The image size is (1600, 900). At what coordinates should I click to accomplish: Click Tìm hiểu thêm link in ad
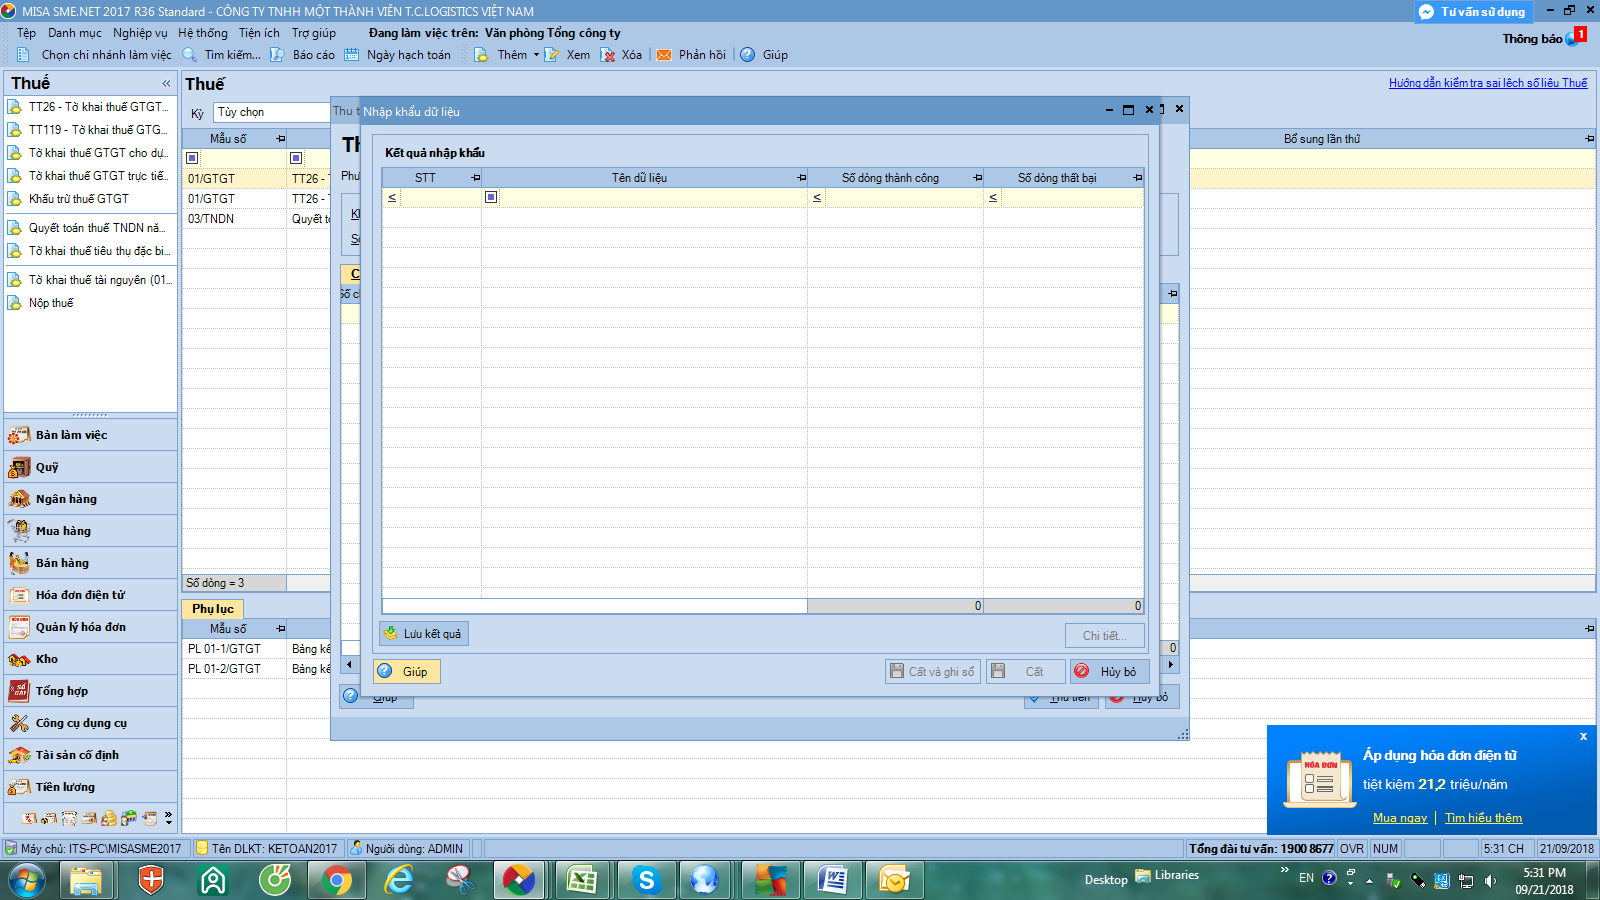(1483, 818)
